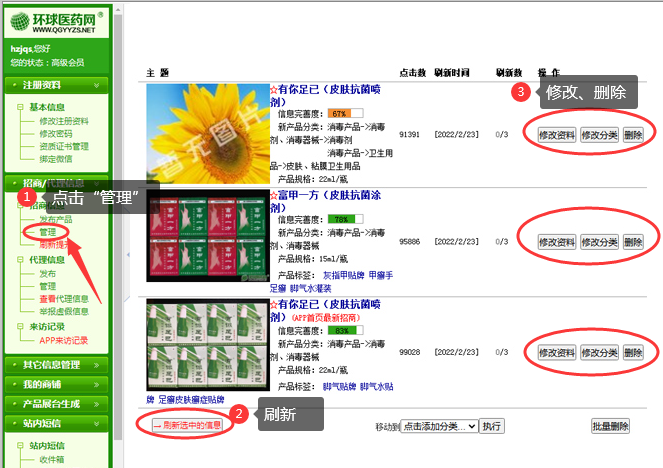Open 修改密码 in the sidebar
The height and width of the screenshot is (468, 663).
tap(55, 133)
